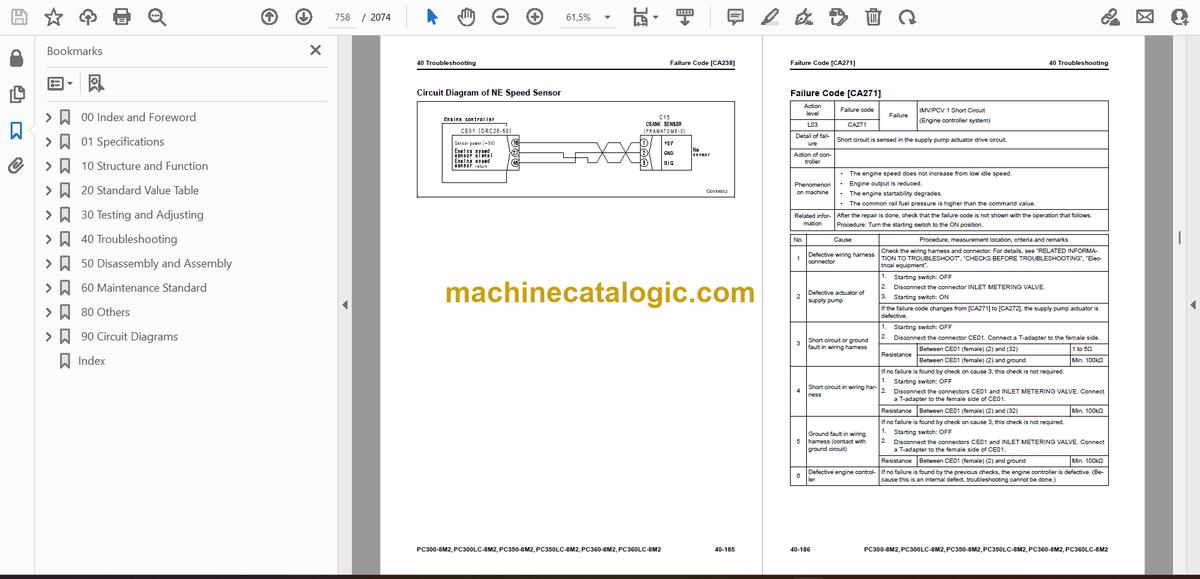This screenshot has height=579, width=1200.
Task: Expand the 90 Circuit Diagrams bookmark
Action: tap(48, 337)
